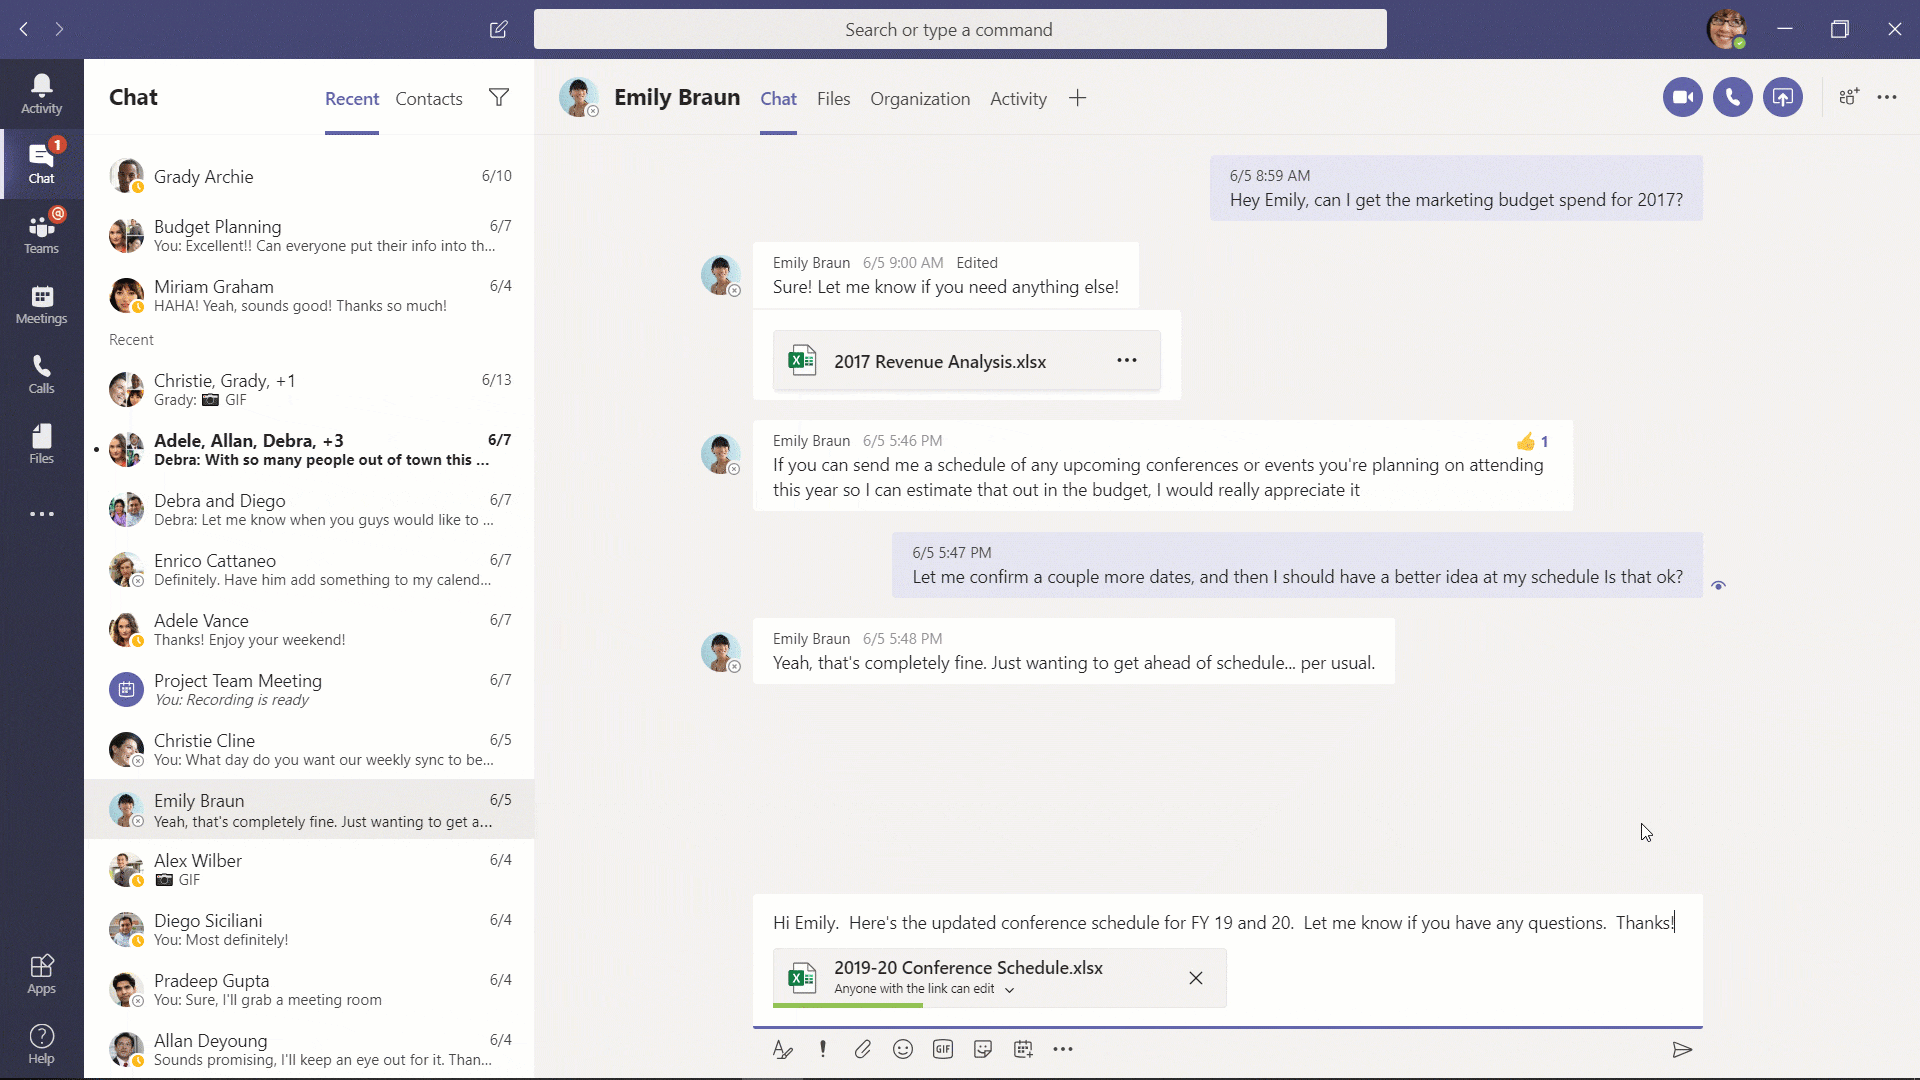Click the highlight or markup pen tool

pos(782,1050)
